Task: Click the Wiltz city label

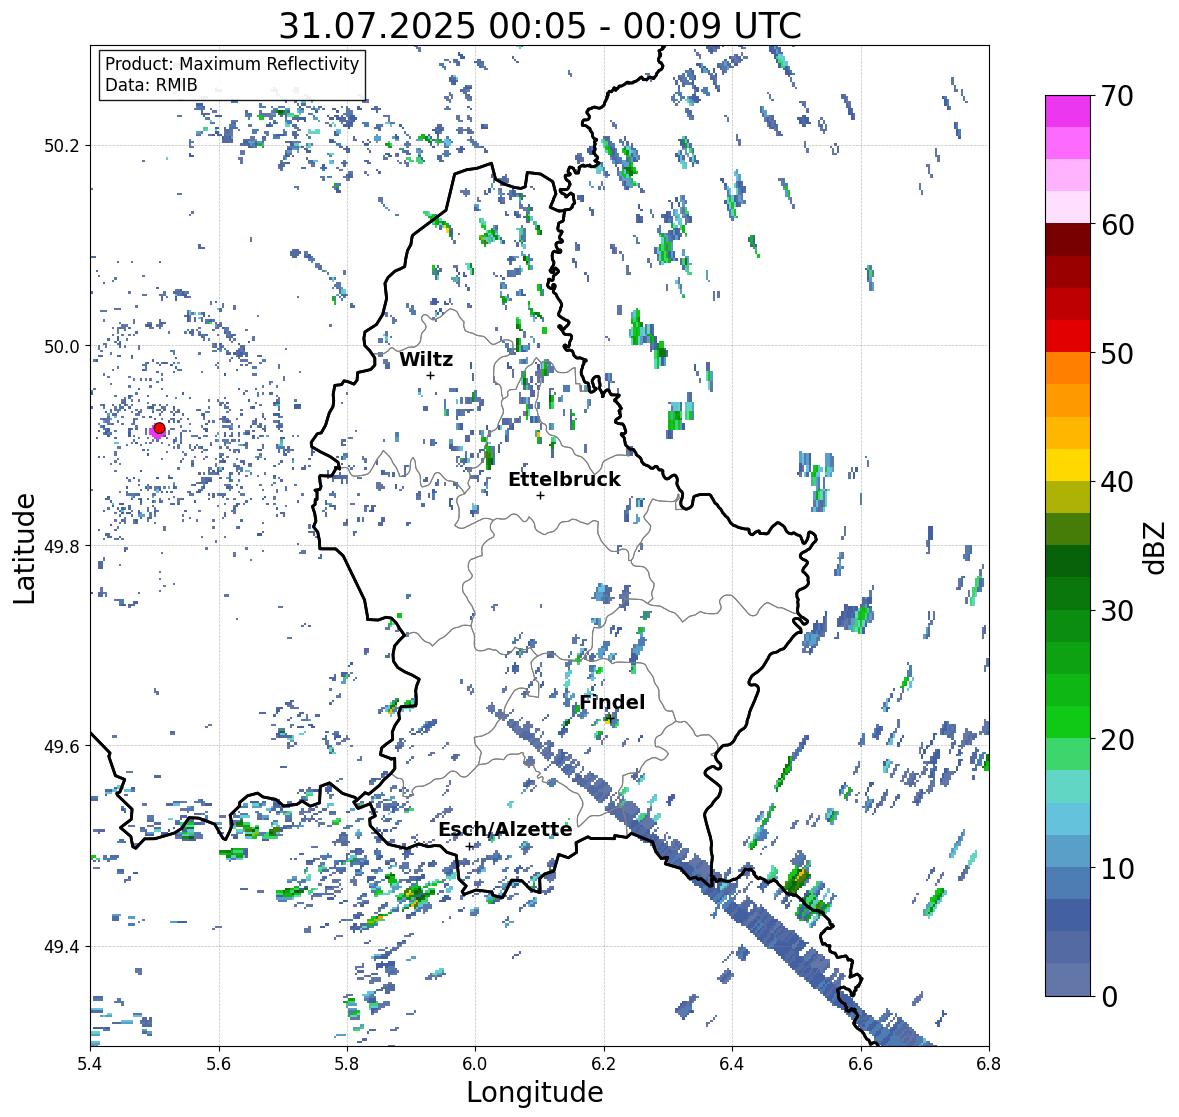Action: pos(426,359)
